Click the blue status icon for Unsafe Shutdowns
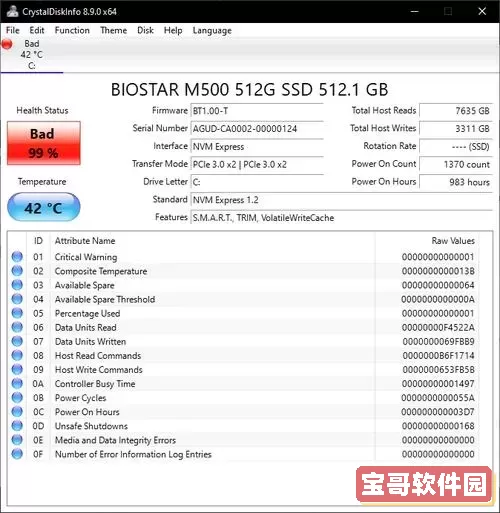 pos(17,426)
